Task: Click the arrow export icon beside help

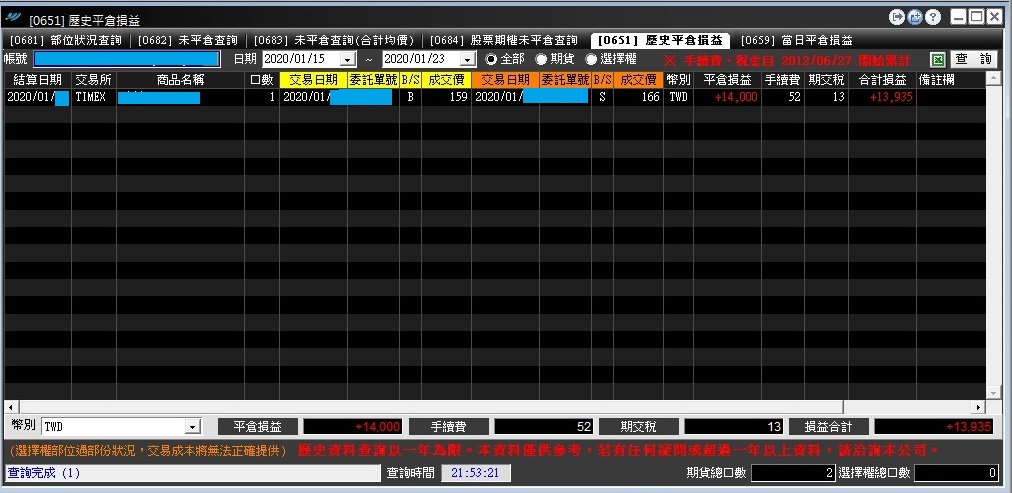Action: point(896,17)
